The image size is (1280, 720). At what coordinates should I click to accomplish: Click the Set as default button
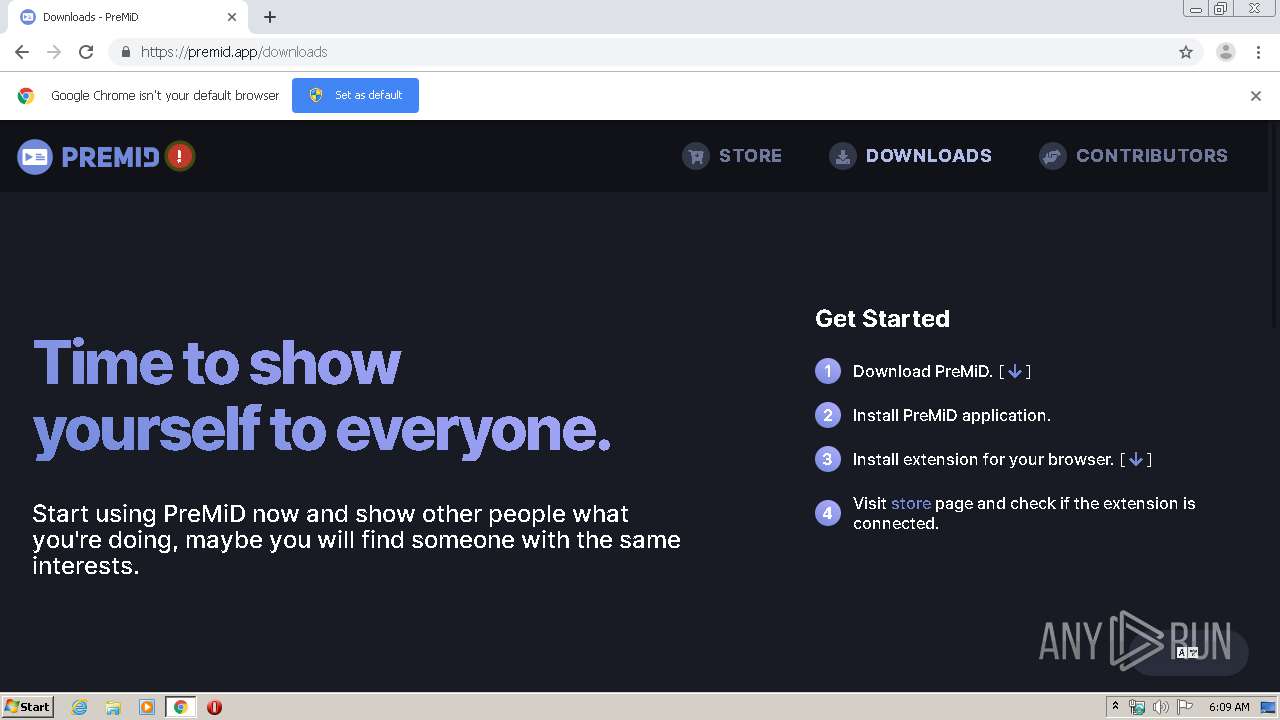tap(355, 95)
